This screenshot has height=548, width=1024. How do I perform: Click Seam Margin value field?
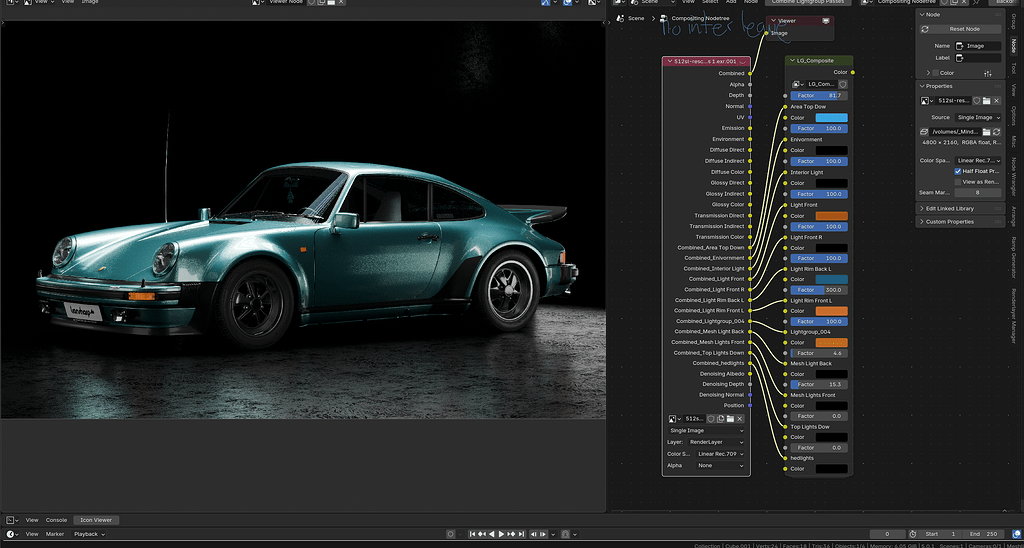[x=978, y=193]
